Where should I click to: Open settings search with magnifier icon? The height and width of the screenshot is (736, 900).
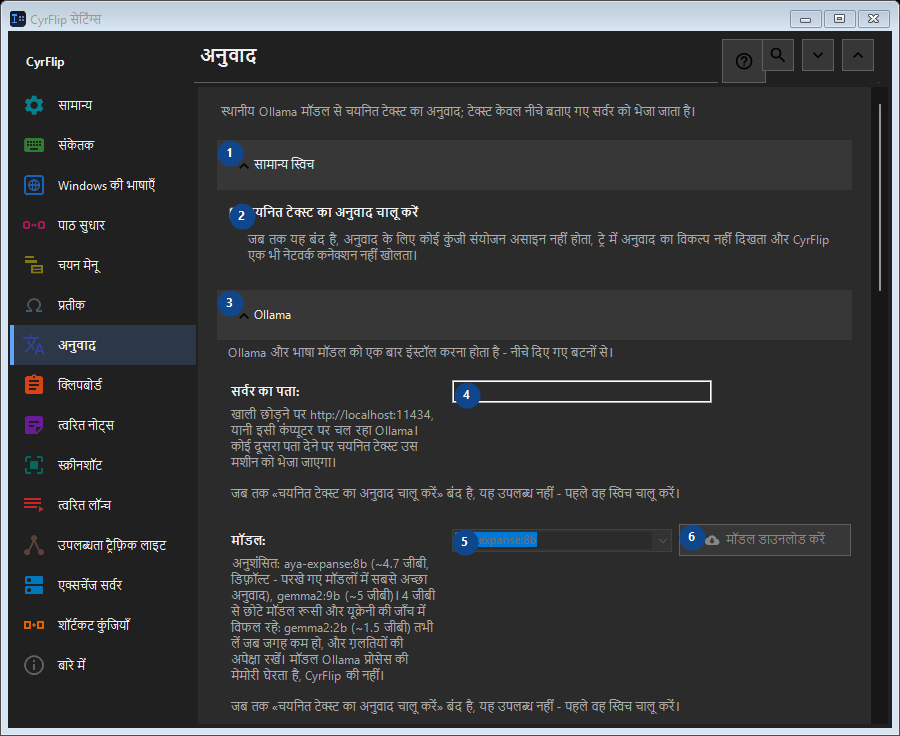[x=778, y=55]
